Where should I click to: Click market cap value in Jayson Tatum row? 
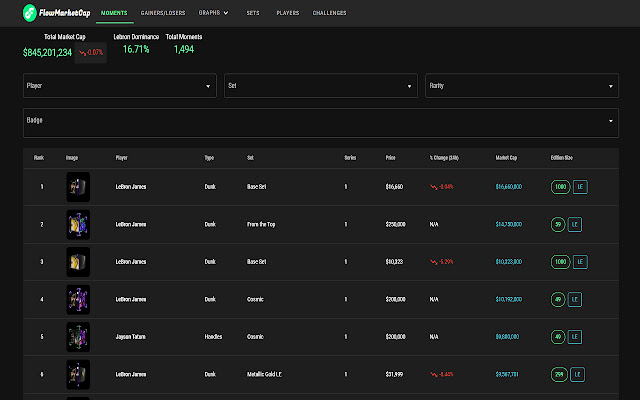click(507, 337)
